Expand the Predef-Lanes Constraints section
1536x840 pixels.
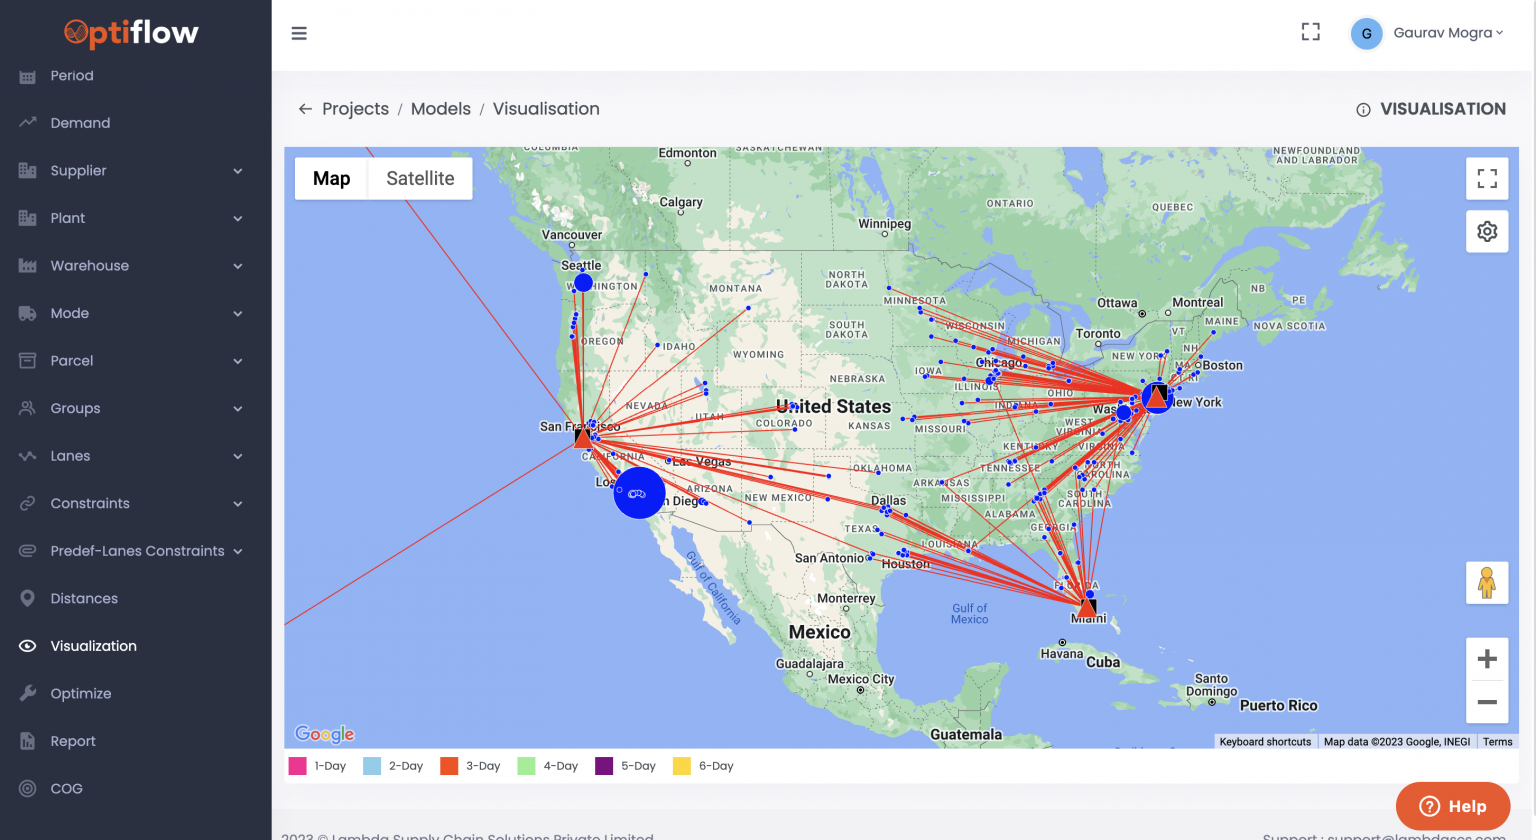click(x=137, y=550)
